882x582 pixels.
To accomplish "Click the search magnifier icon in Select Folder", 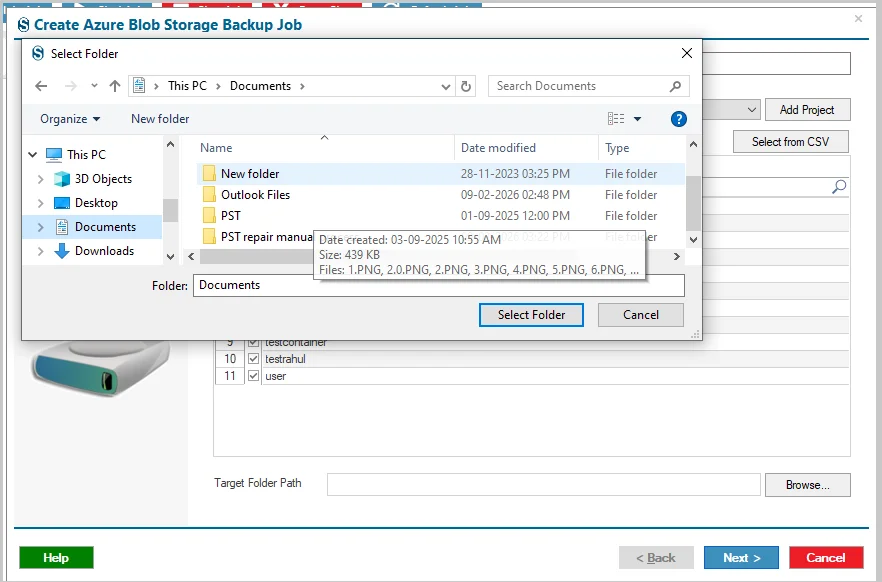I will (676, 86).
